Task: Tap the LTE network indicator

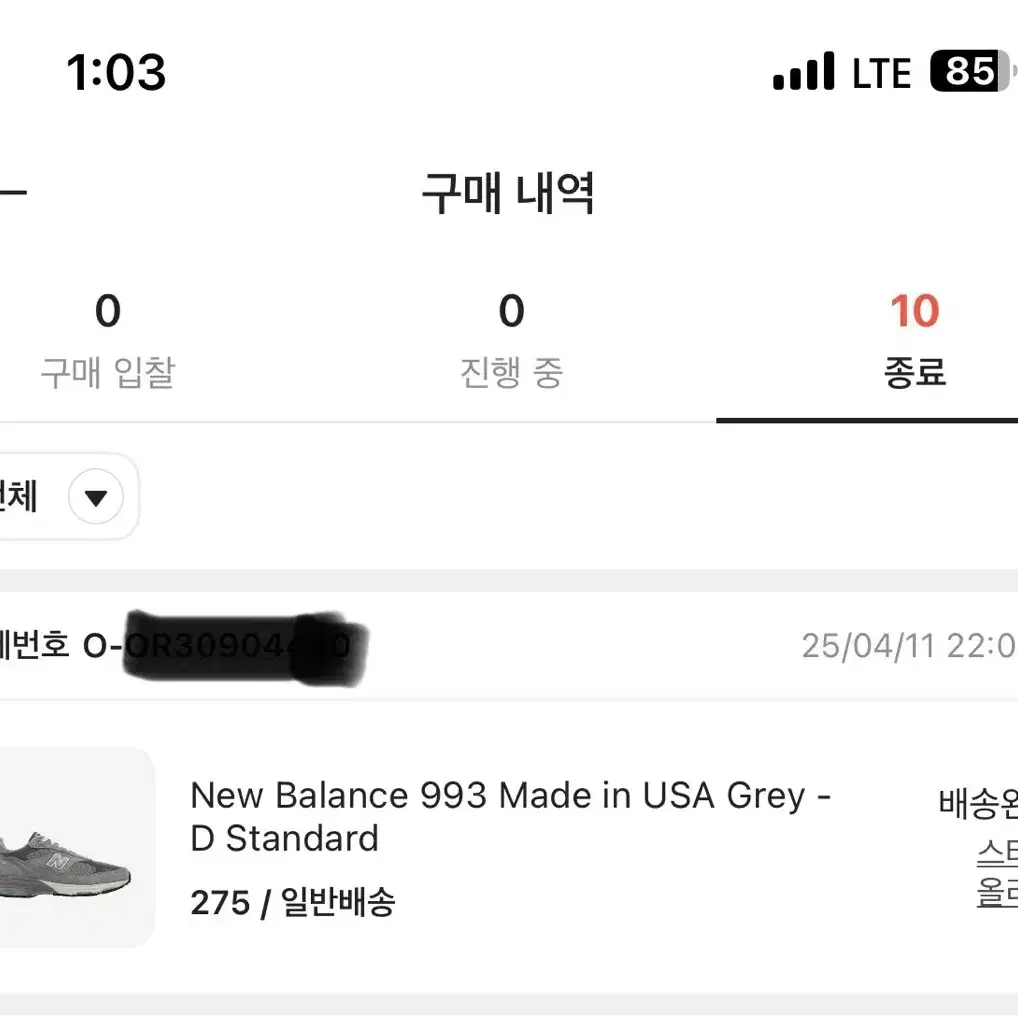Action: (x=881, y=71)
